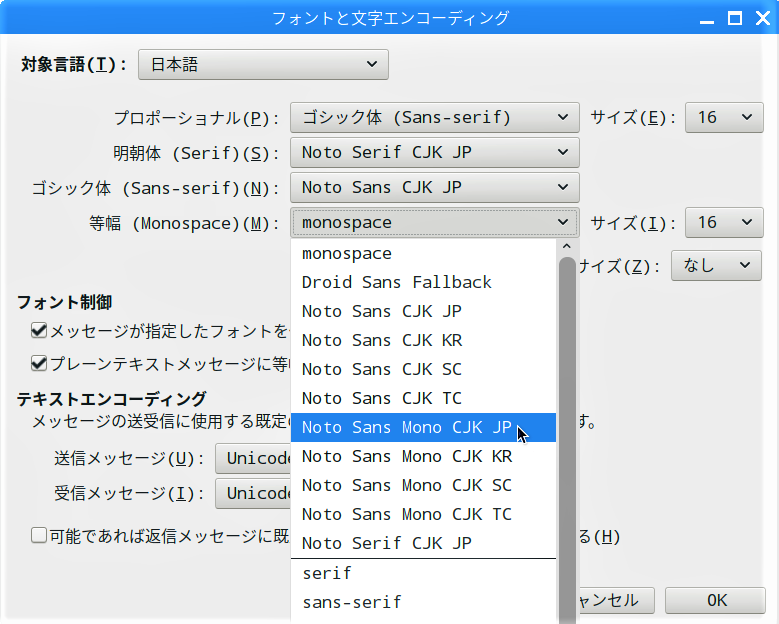Image resolution: width=779 pixels, height=624 pixels.
Task: Open the プロポーショナル font type dropdown
Action: click(435, 118)
